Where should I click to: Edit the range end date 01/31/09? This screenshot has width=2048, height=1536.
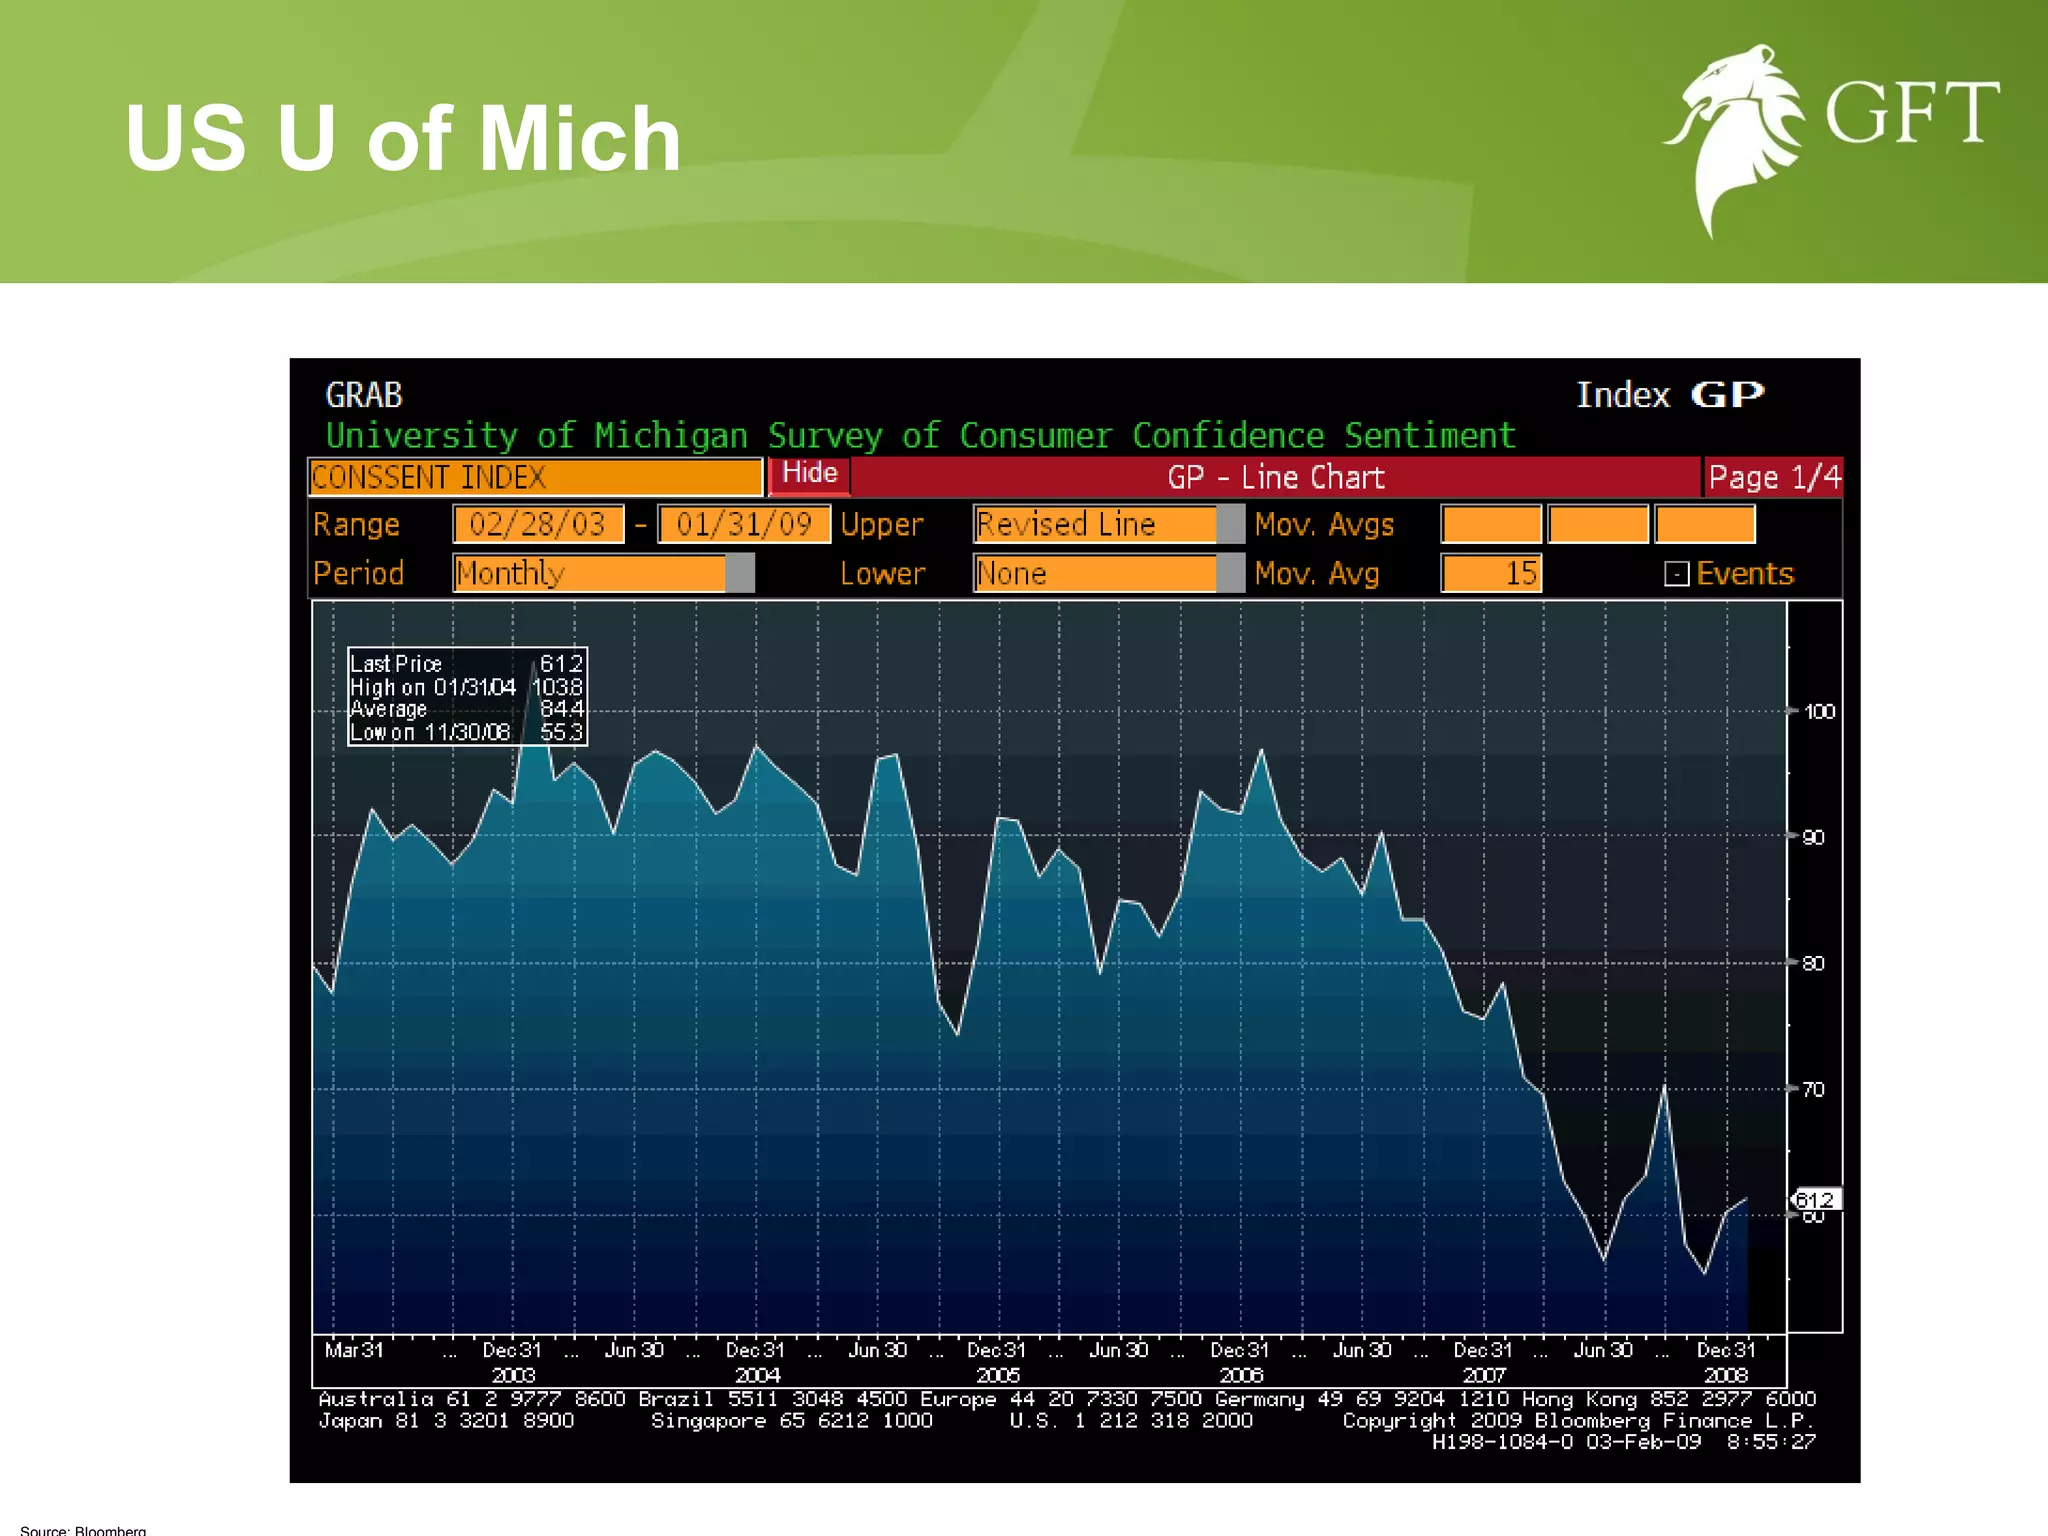click(x=744, y=525)
